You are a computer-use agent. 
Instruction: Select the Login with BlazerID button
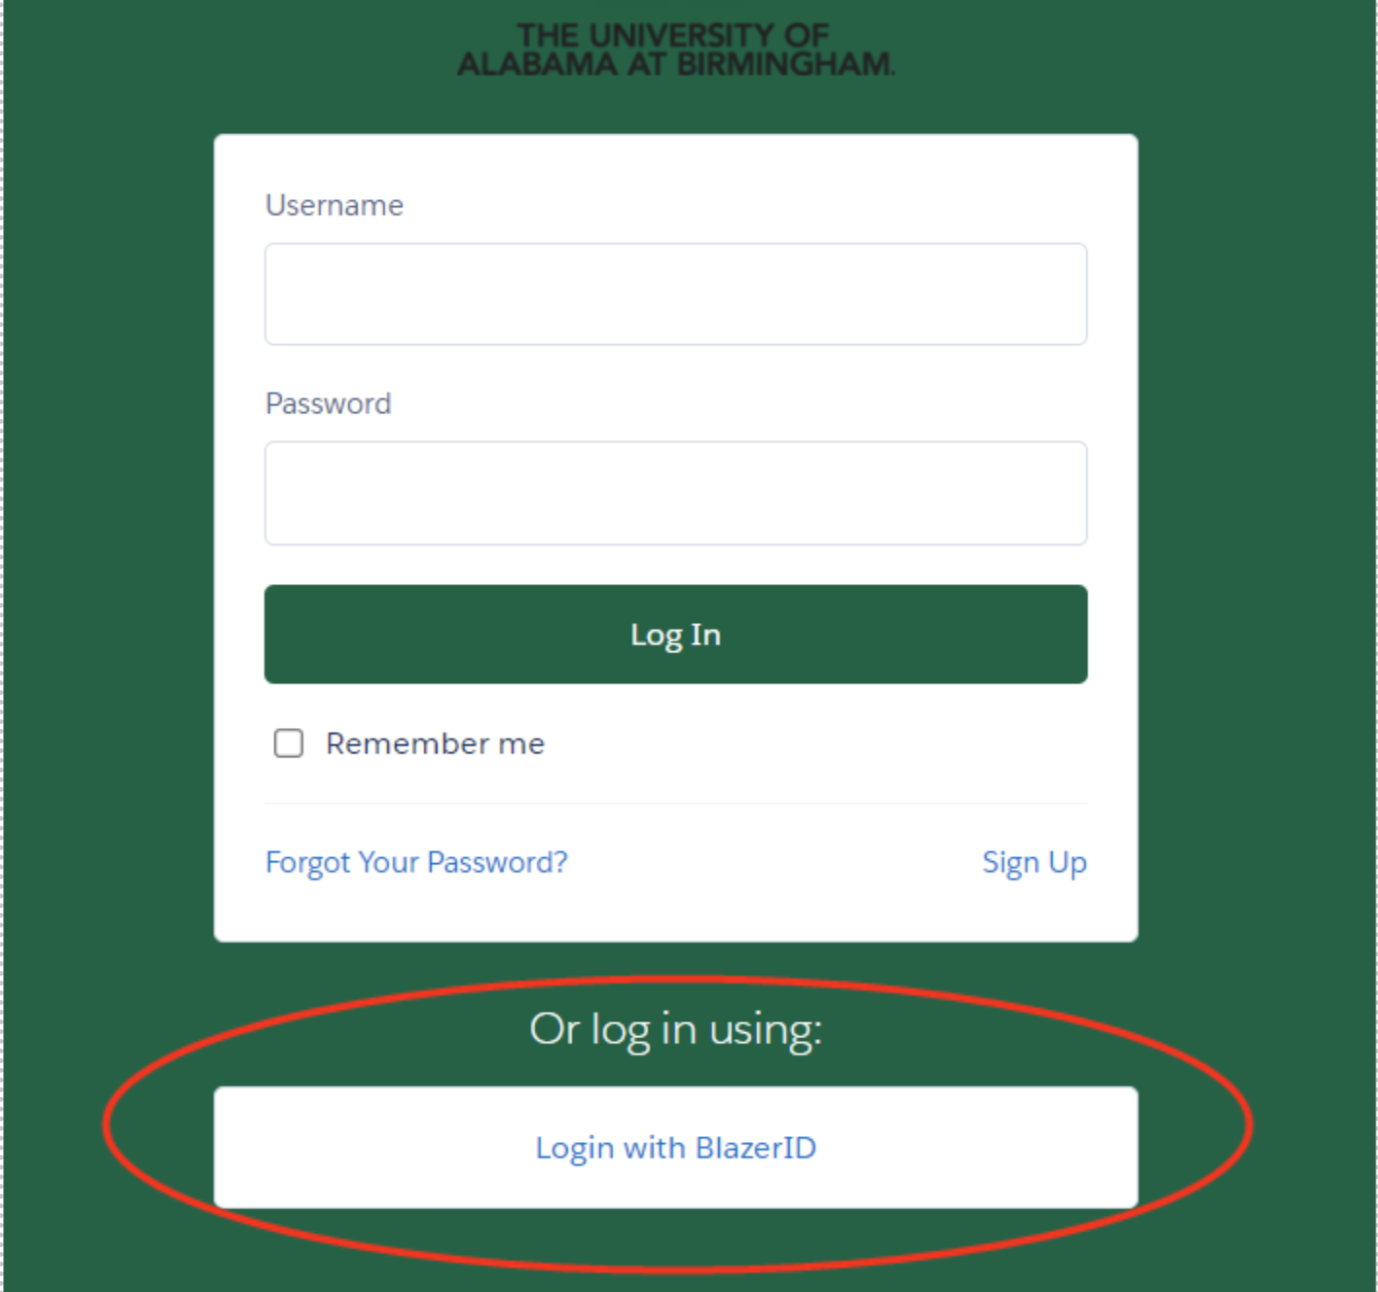676,1147
